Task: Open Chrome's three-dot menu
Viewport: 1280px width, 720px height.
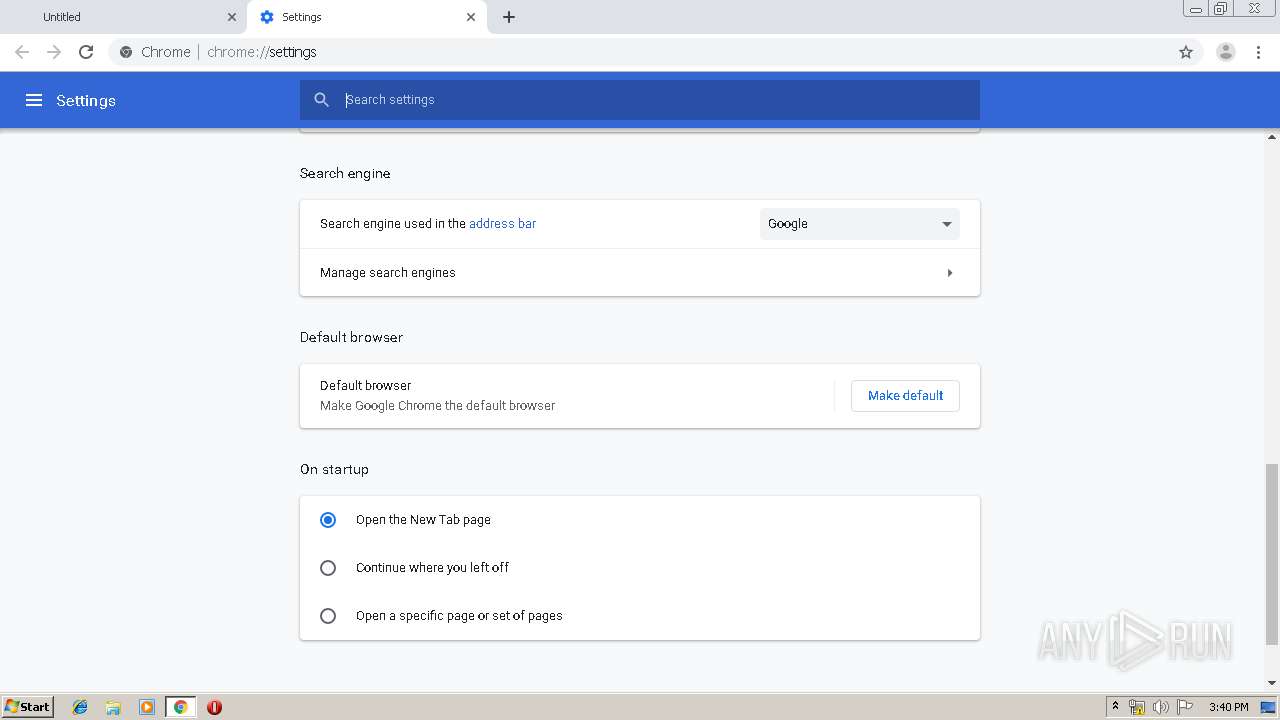Action: (1259, 52)
